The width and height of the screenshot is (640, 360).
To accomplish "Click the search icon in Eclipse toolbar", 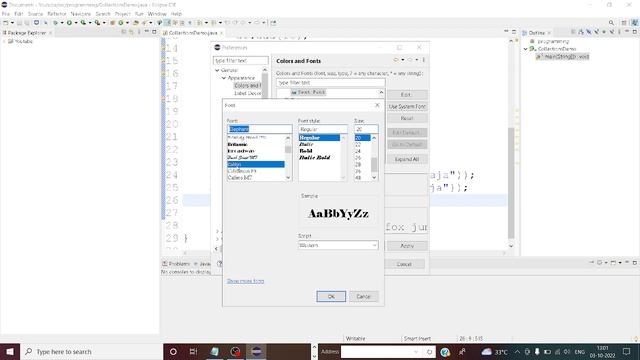I will [x=611, y=23].
